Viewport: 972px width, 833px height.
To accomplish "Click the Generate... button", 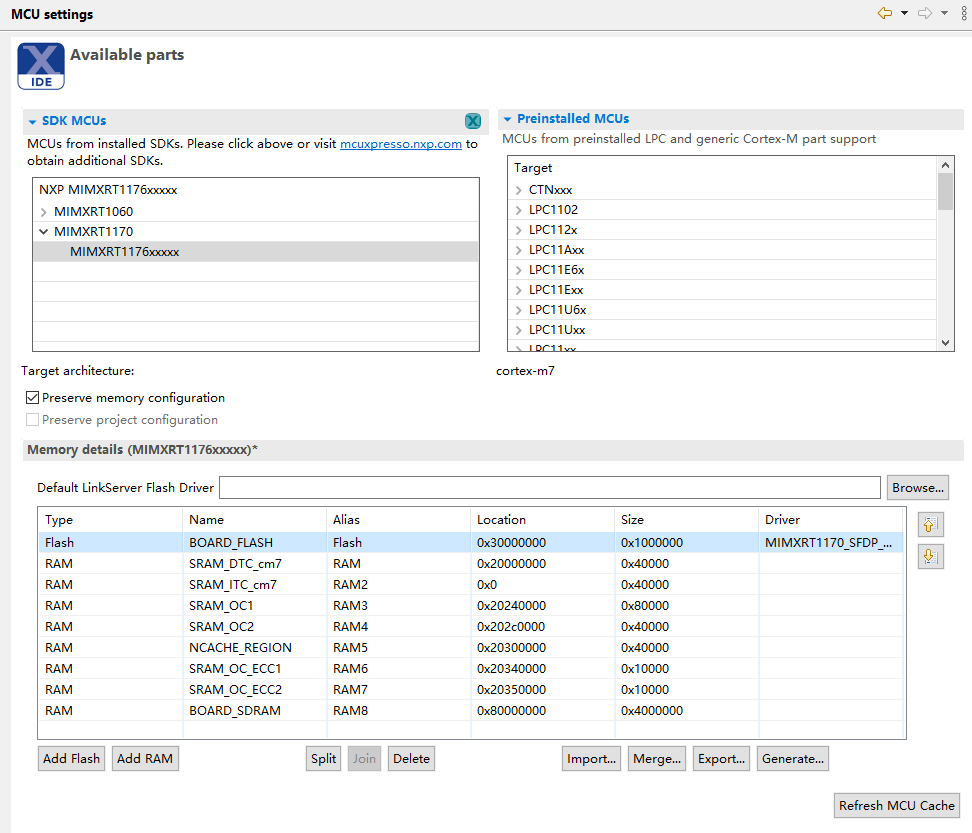I will (x=793, y=759).
